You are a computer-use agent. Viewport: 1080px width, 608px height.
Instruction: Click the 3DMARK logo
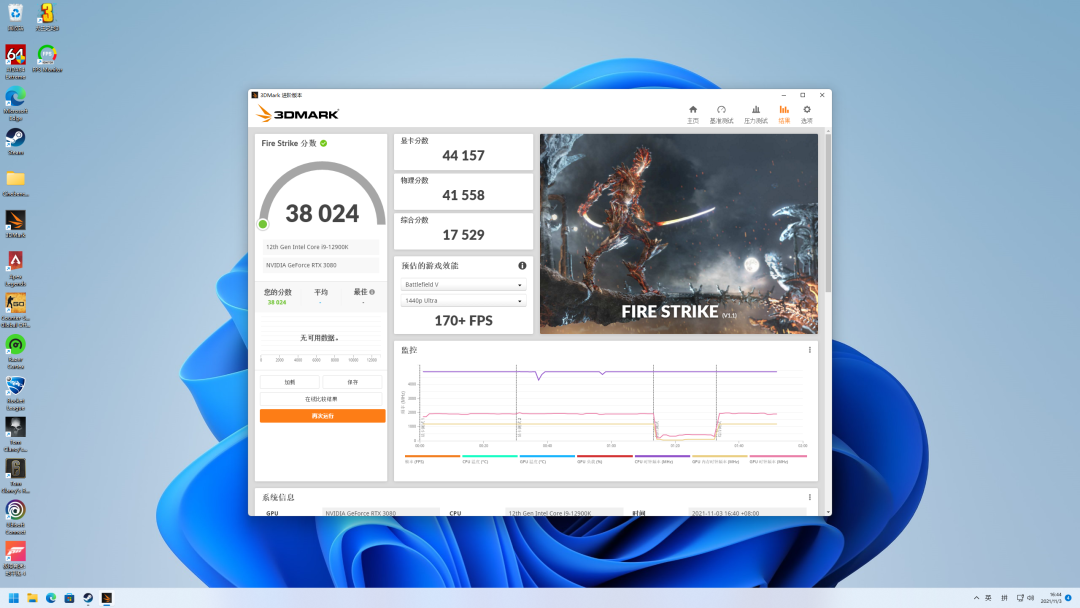[x=298, y=114]
